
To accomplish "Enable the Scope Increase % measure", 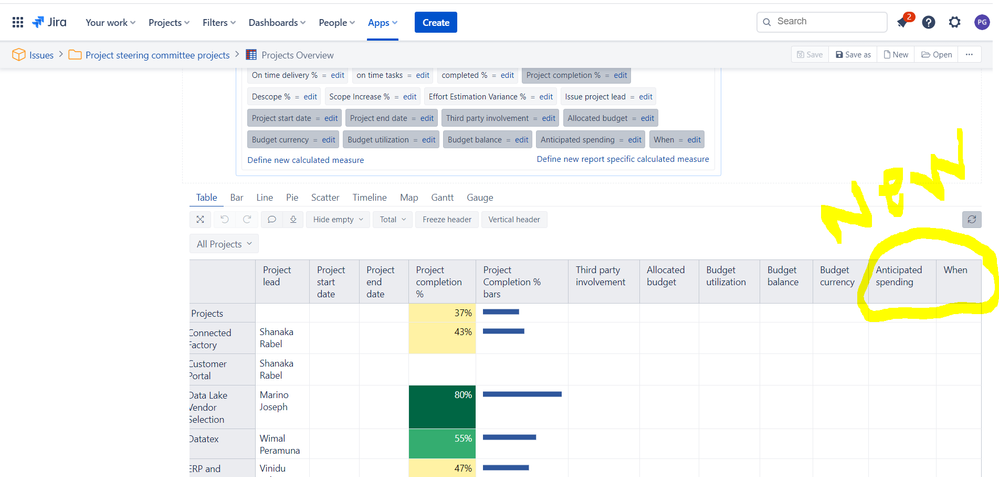I will point(359,97).
